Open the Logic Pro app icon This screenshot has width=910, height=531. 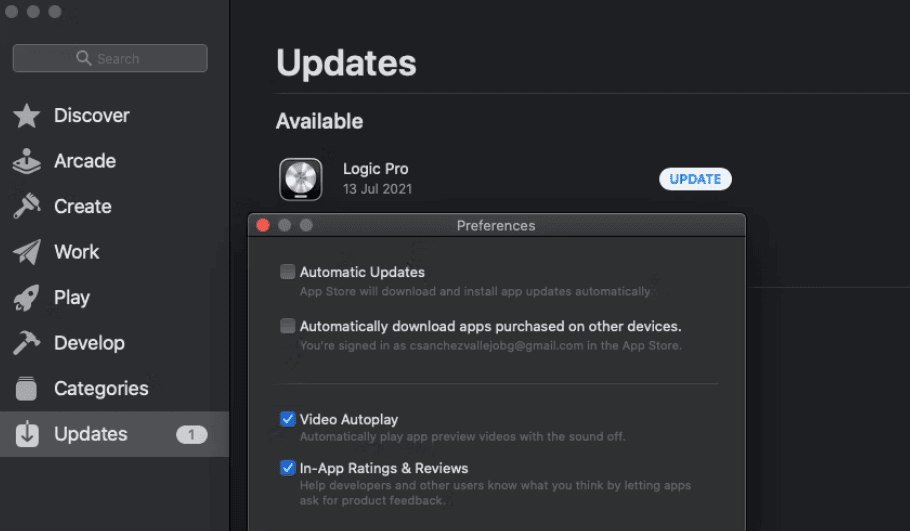click(x=301, y=179)
